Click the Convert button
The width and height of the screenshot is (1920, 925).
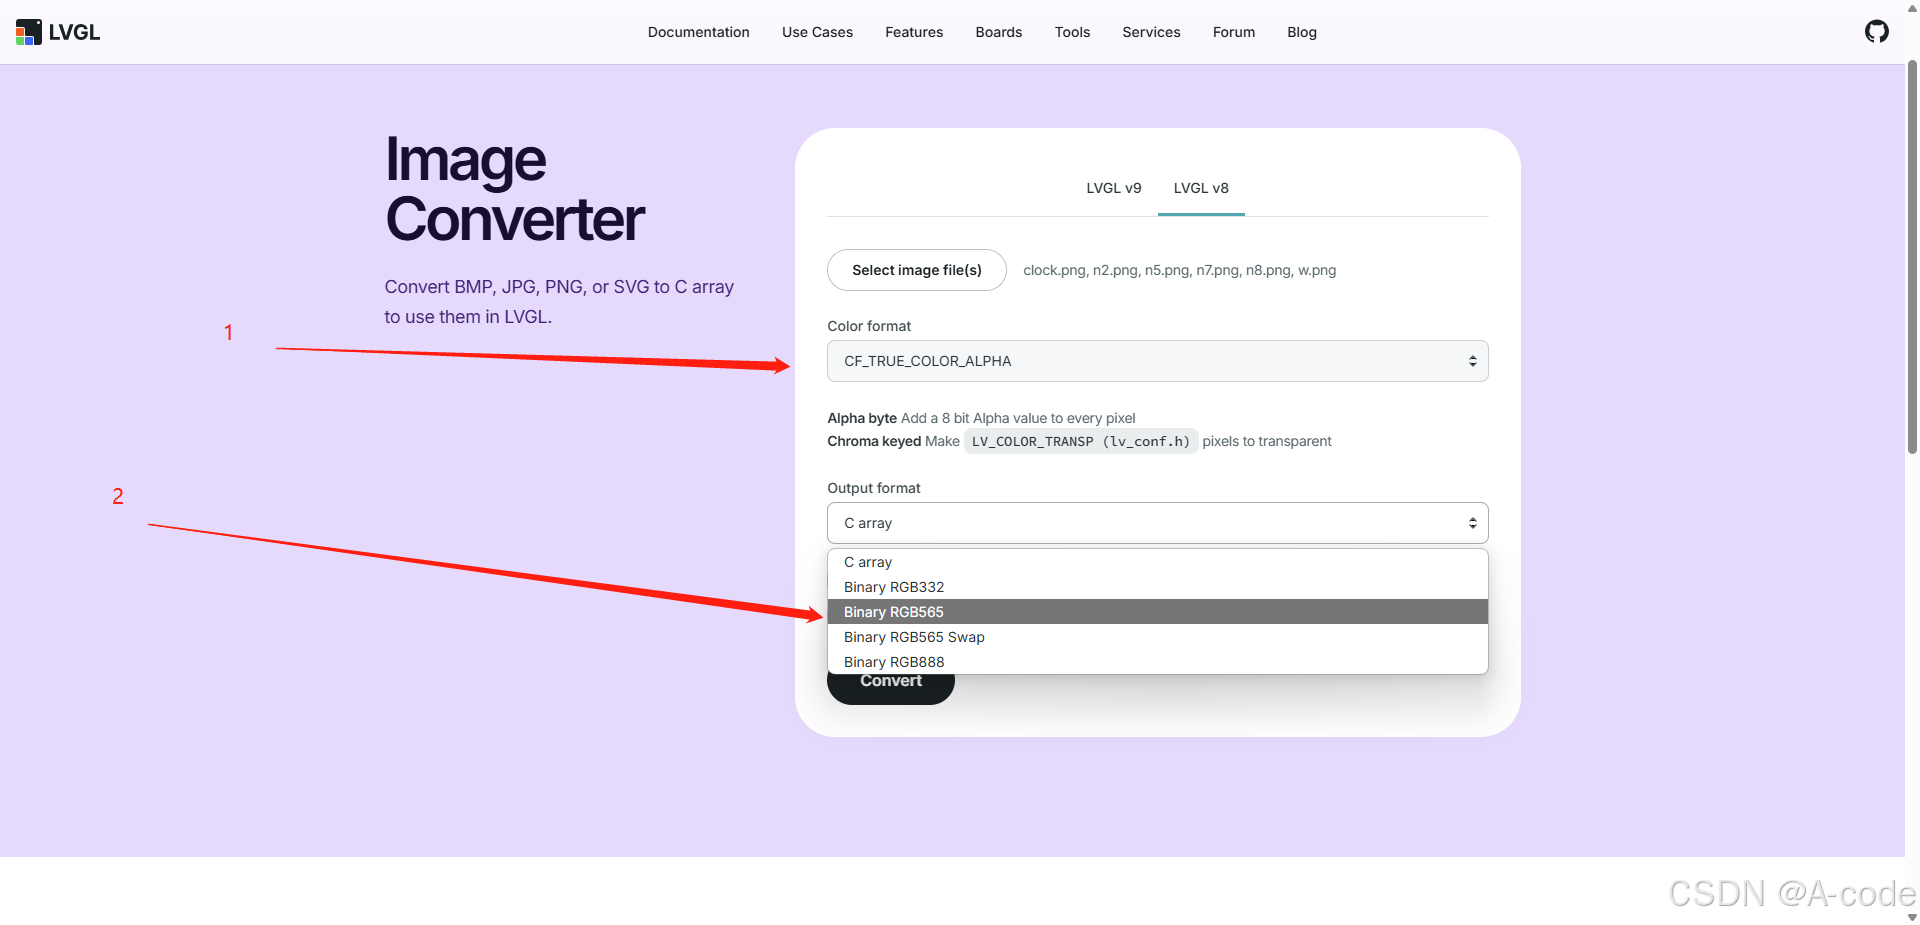tap(890, 688)
